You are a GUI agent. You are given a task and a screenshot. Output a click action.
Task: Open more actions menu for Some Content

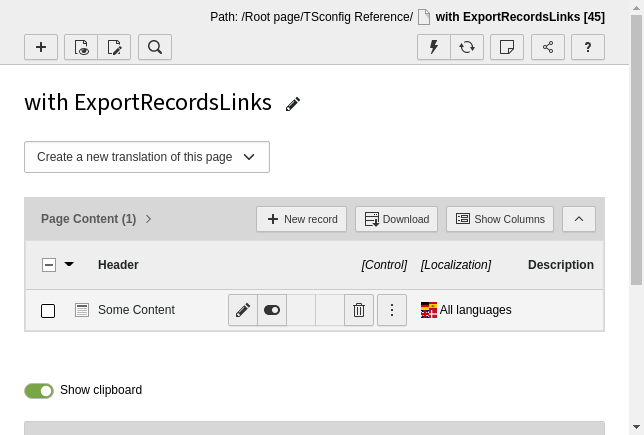392,310
